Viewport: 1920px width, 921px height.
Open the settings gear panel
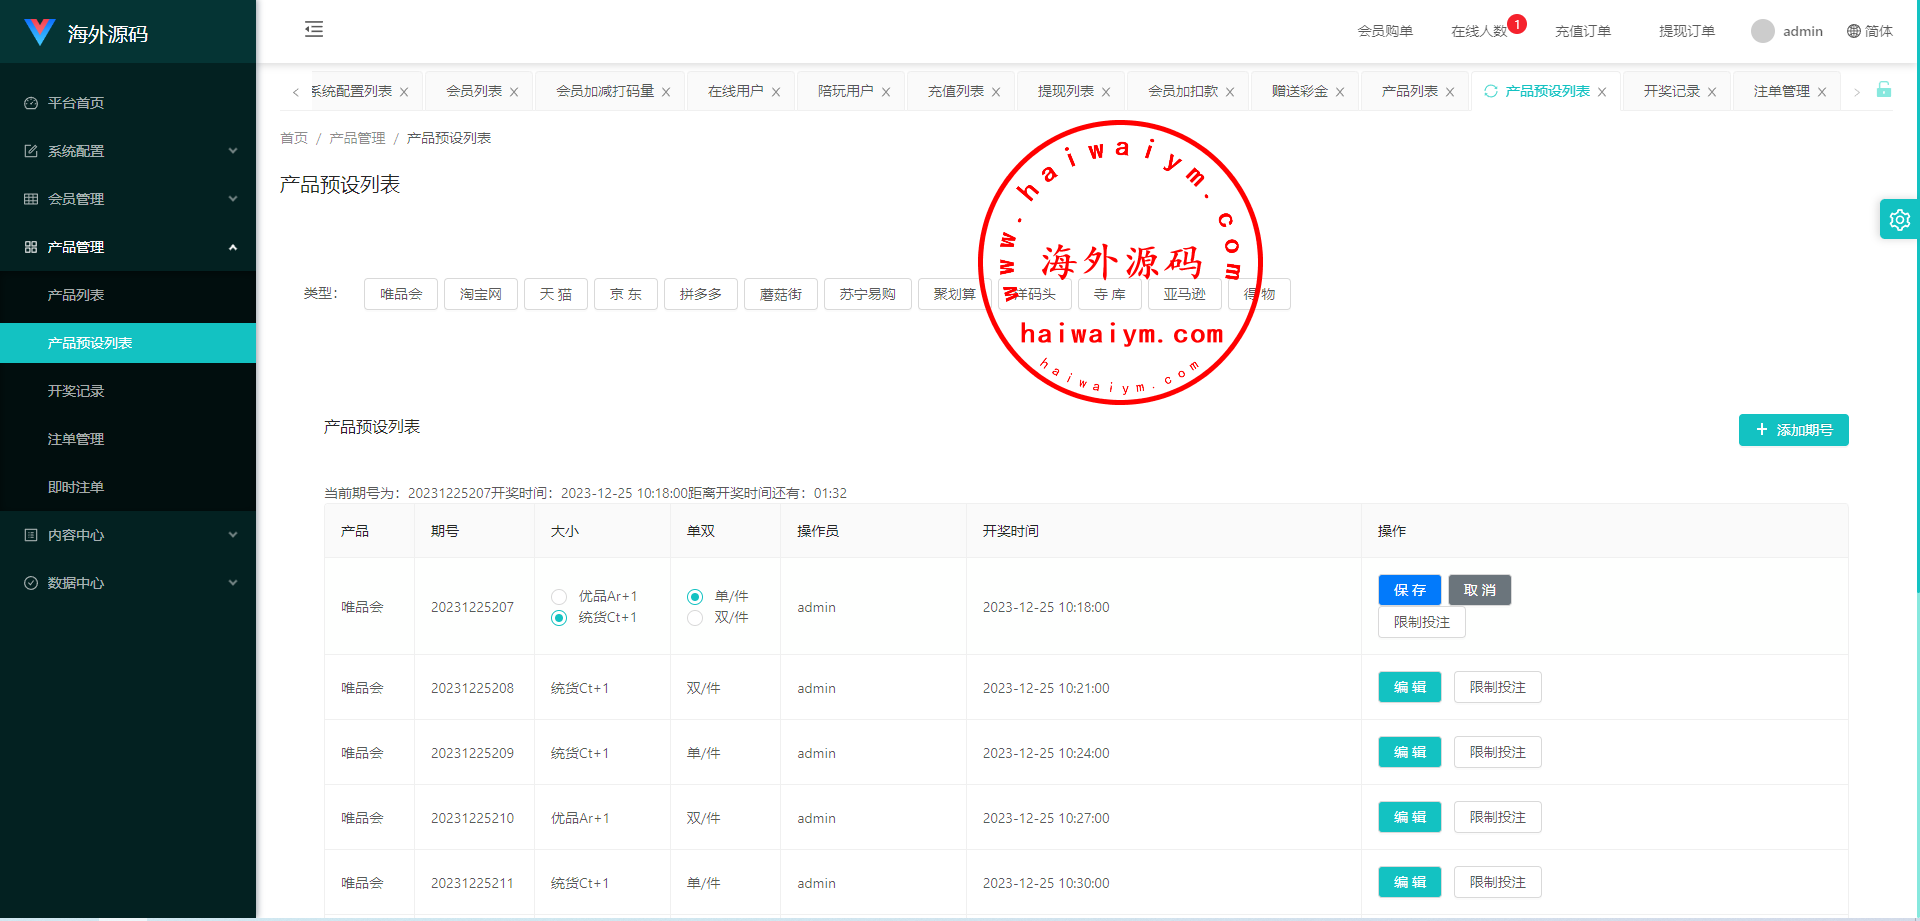coord(1899,220)
